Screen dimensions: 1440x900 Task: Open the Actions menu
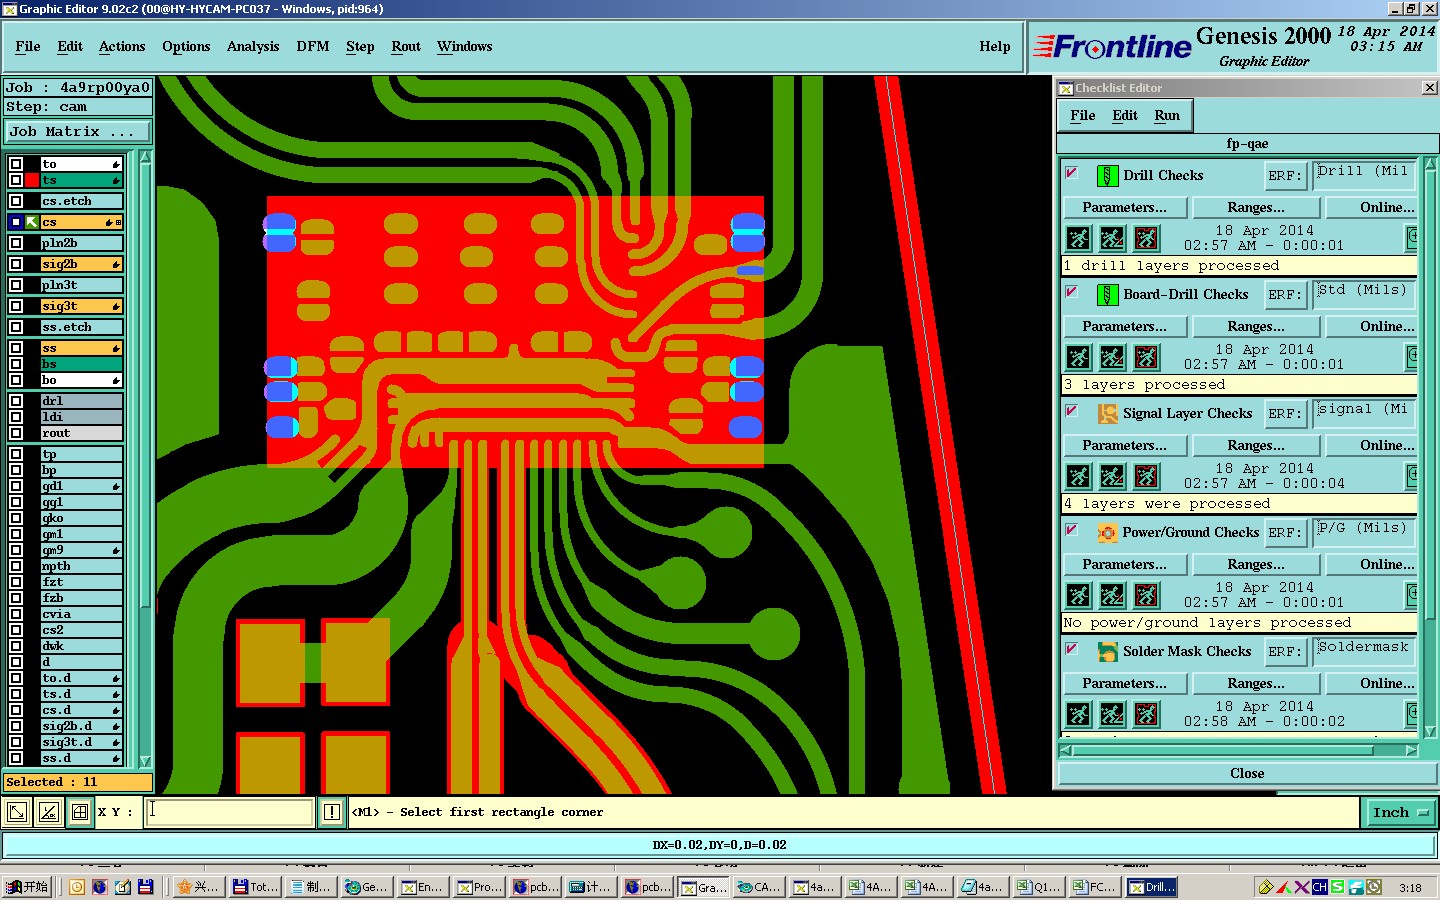[x=122, y=47]
